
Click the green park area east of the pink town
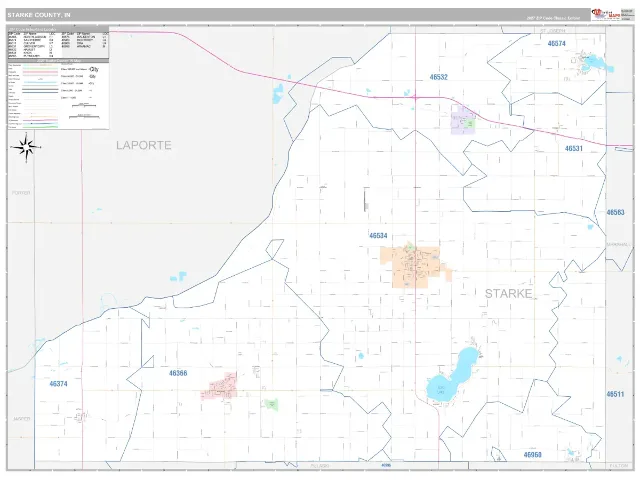(x=271, y=404)
